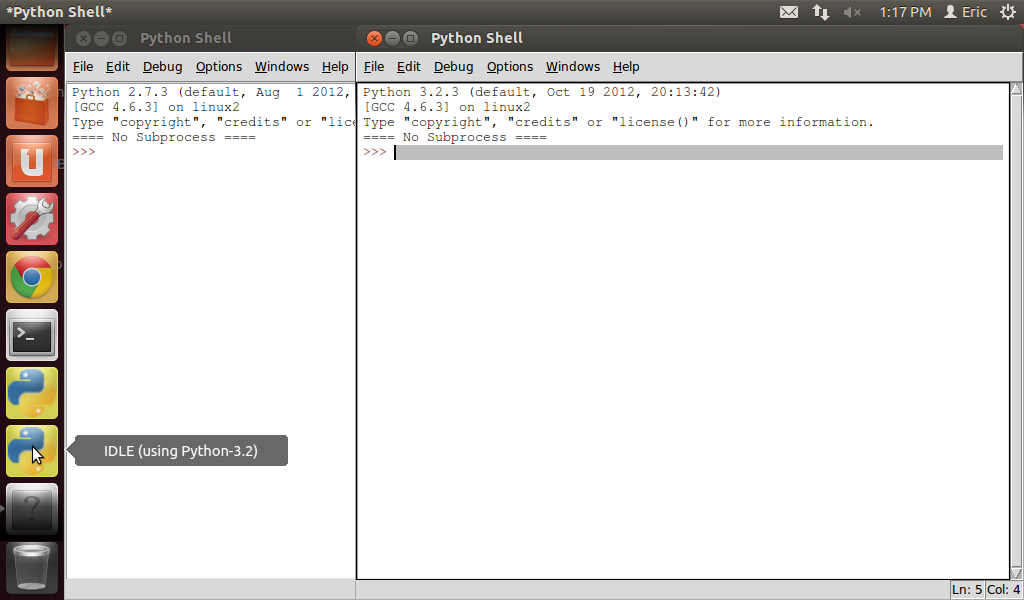Open File menu in Python 2.7.3 shell
This screenshot has width=1024, height=600.
[x=82, y=67]
